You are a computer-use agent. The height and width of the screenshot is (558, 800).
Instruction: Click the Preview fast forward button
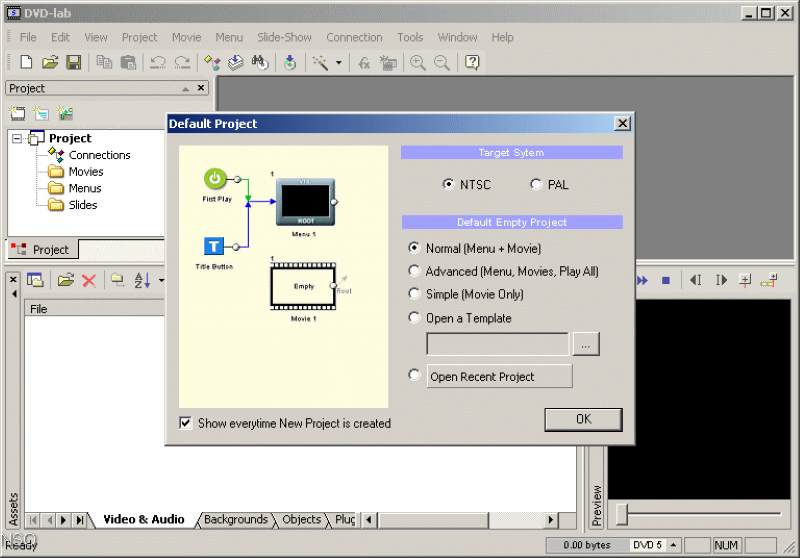(642, 280)
